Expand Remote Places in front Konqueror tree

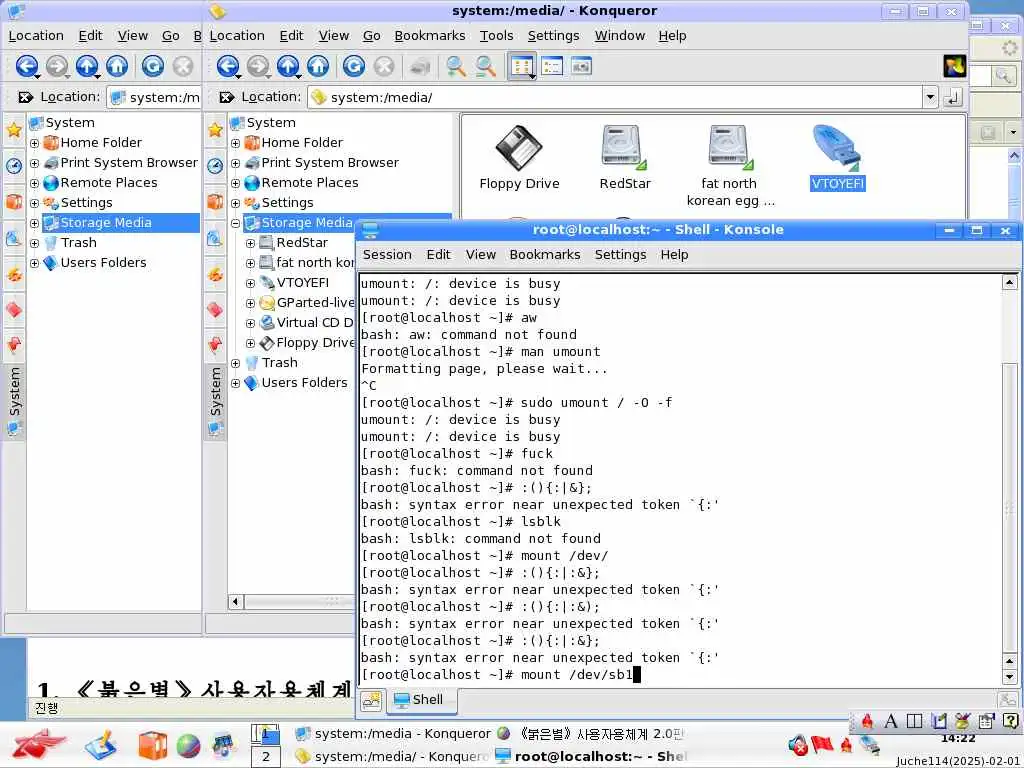pyautogui.click(x=236, y=183)
